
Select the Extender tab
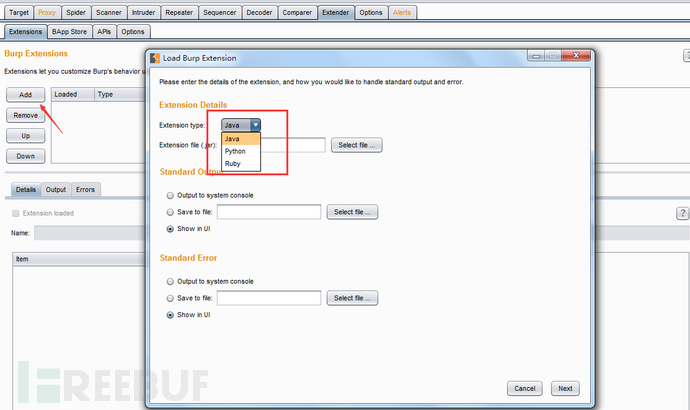pyautogui.click(x=335, y=13)
